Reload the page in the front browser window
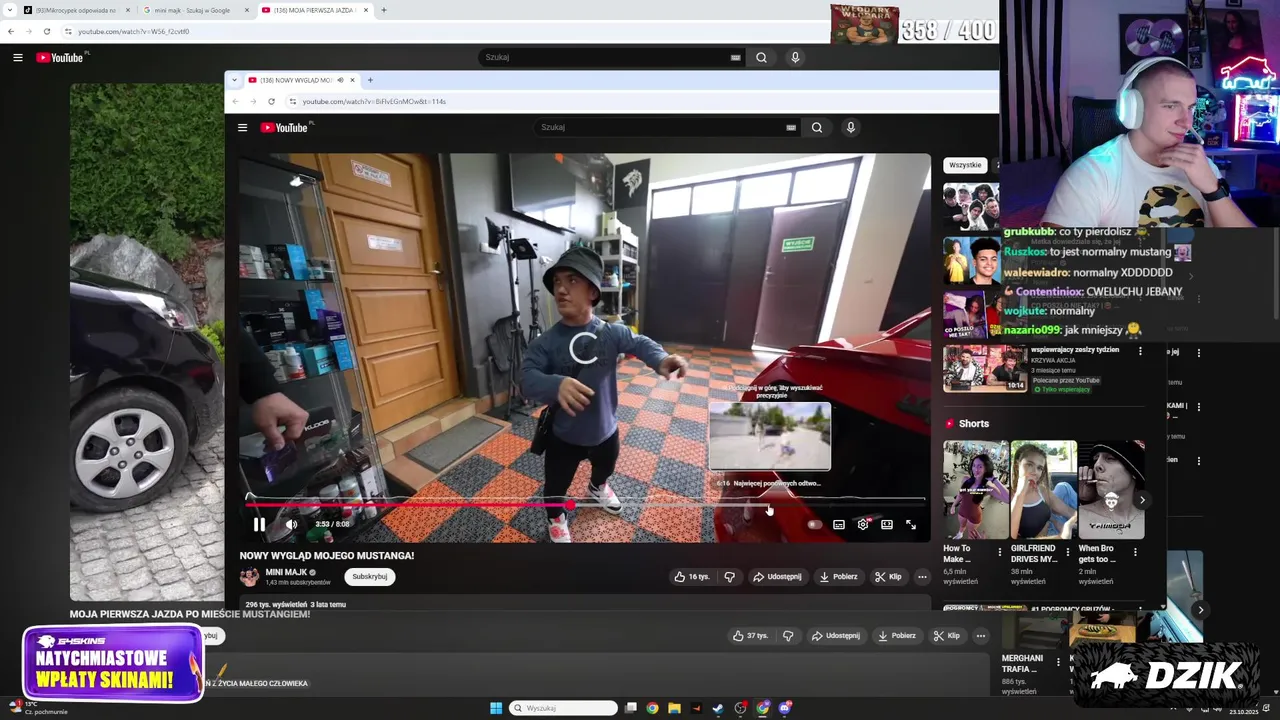1280x720 pixels. (x=271, y=101)
